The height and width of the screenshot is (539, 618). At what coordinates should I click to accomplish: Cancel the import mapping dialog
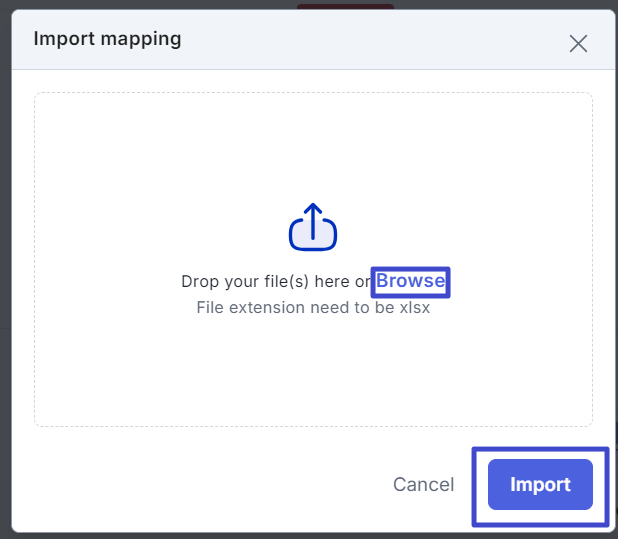tap(423, 484)
